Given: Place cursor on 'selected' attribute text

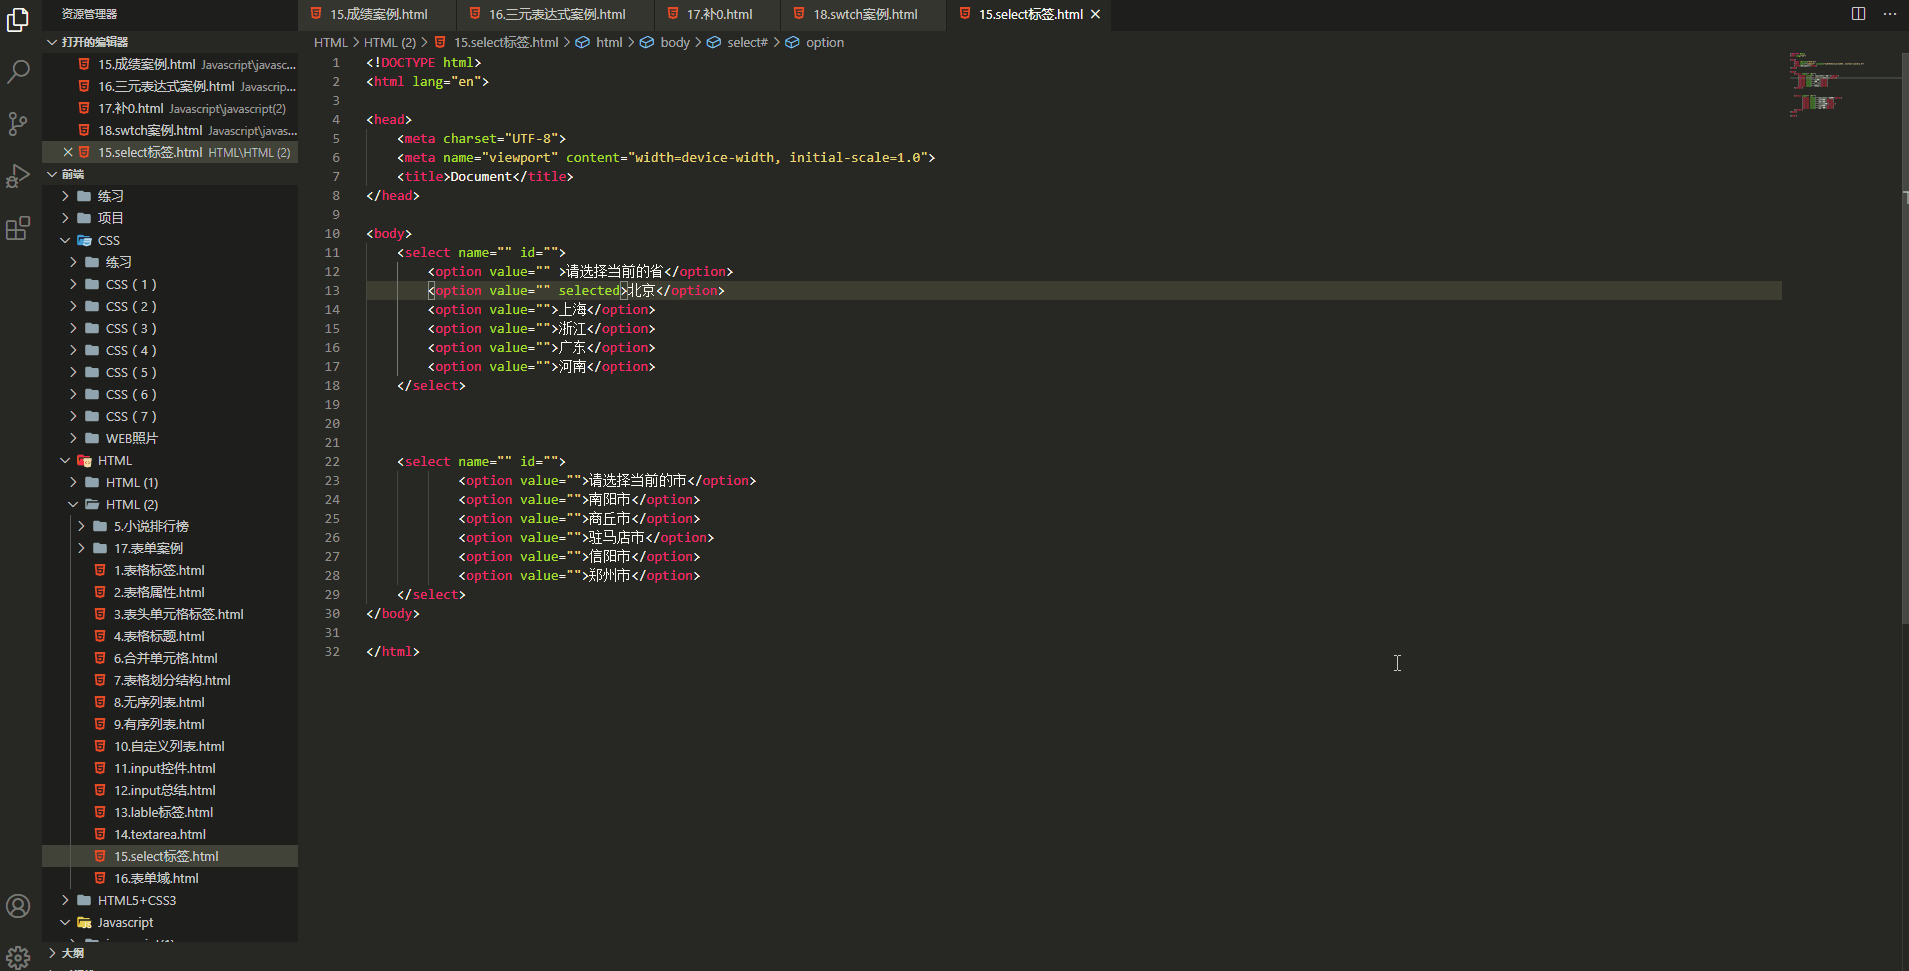Looking at the screenshot, I should click(589, 290).
